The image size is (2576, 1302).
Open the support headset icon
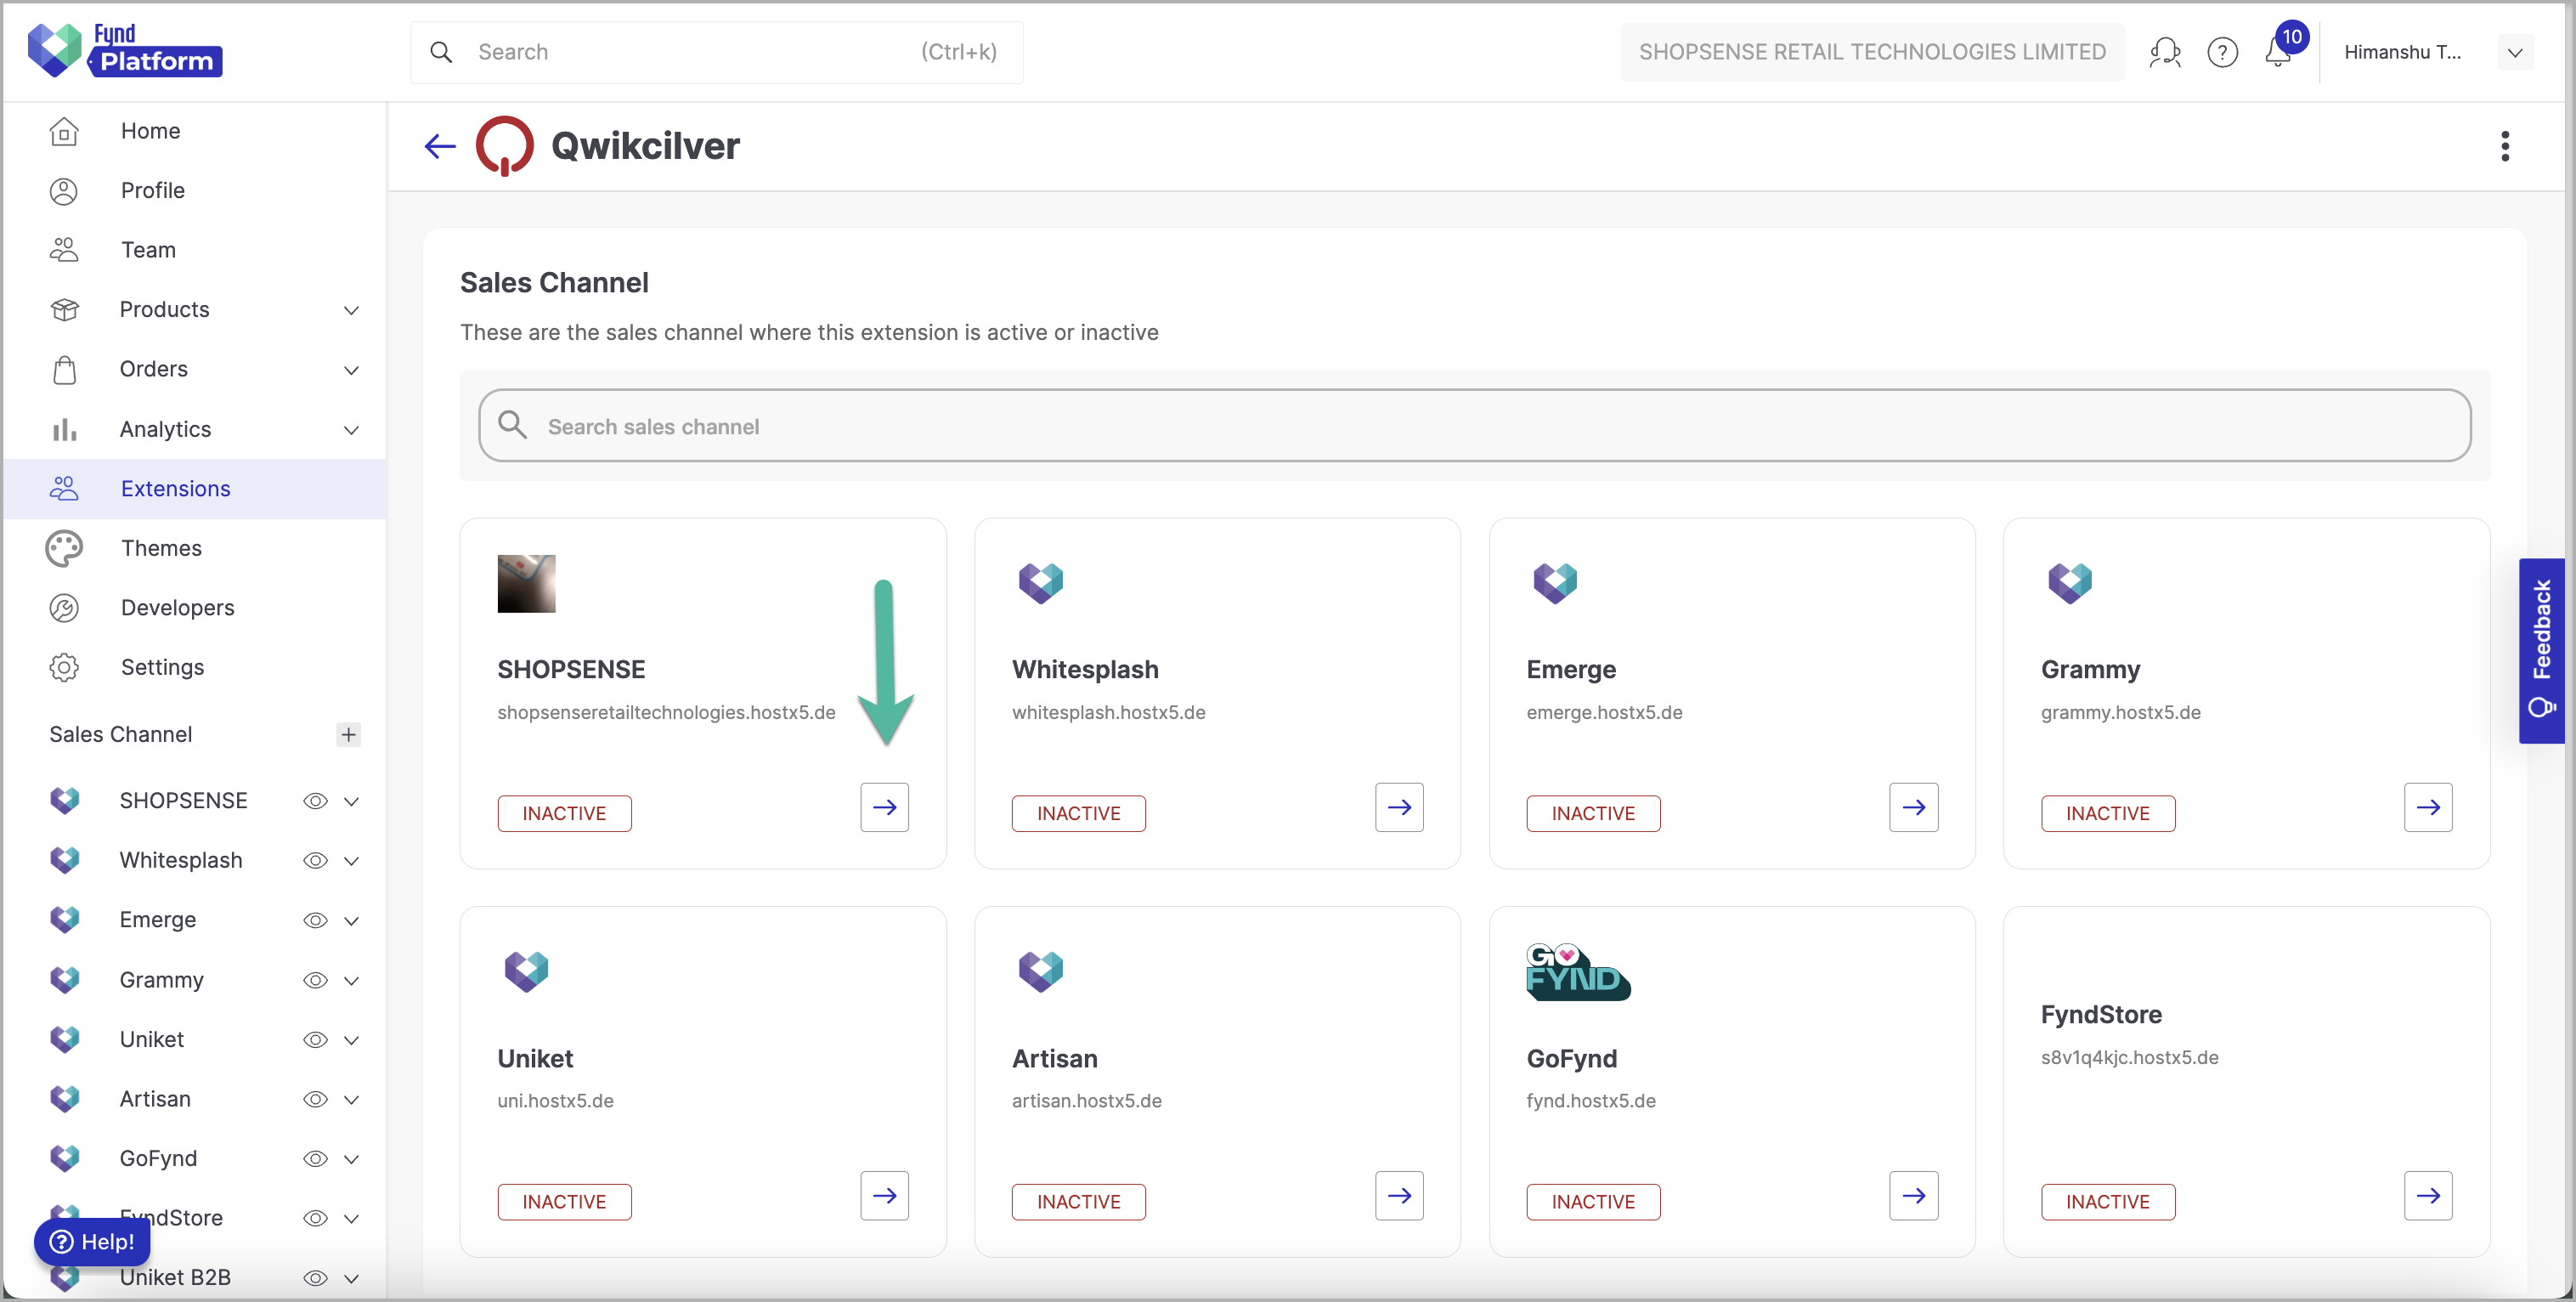pyautogui.click(x=2165, y=52)
